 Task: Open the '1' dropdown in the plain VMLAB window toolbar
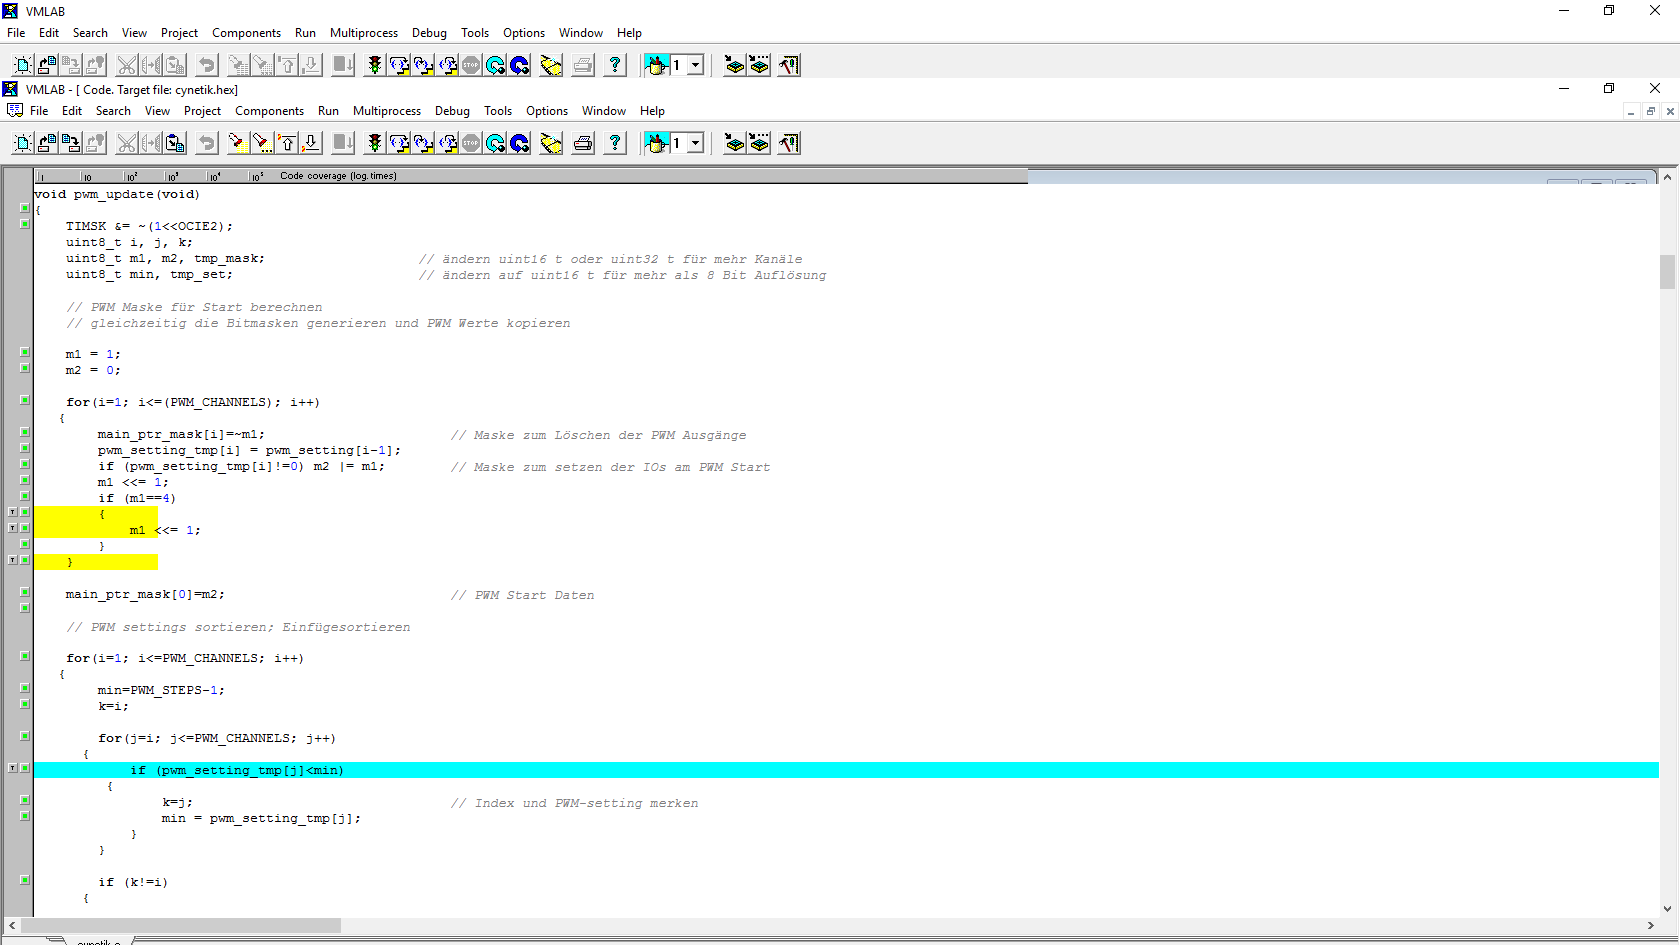[x=696, y=65]
